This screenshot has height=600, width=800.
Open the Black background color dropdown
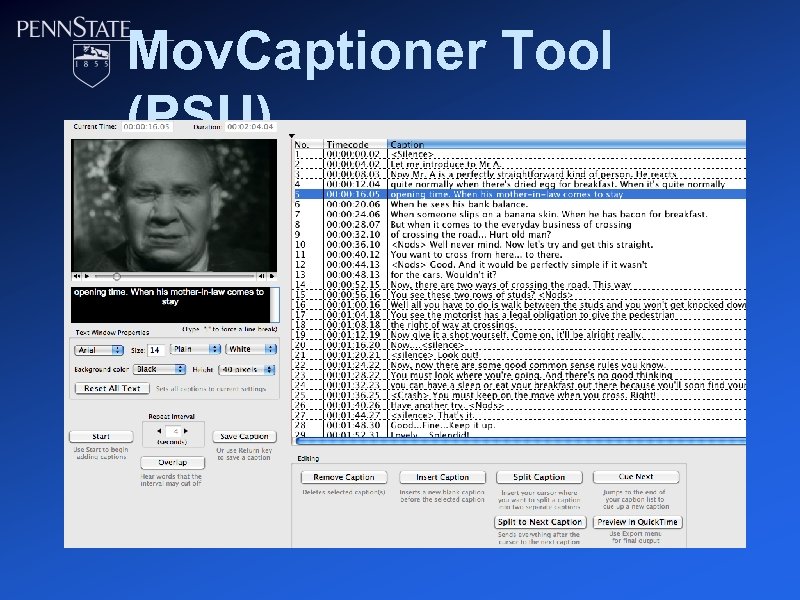pos(159,369)
